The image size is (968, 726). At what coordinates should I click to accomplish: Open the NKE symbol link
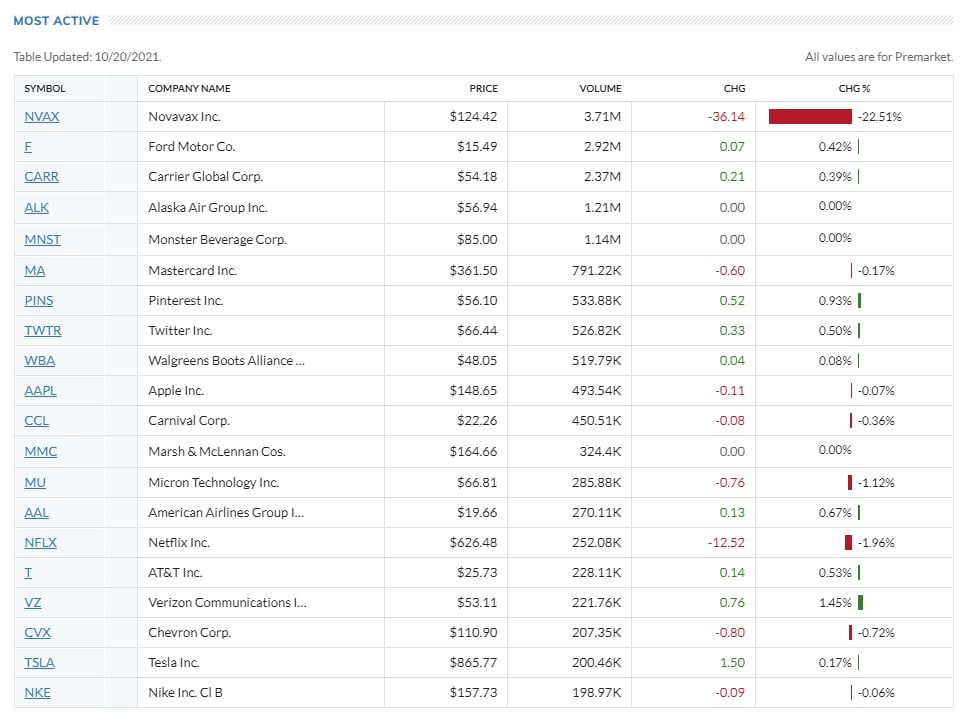coord(37,693)
